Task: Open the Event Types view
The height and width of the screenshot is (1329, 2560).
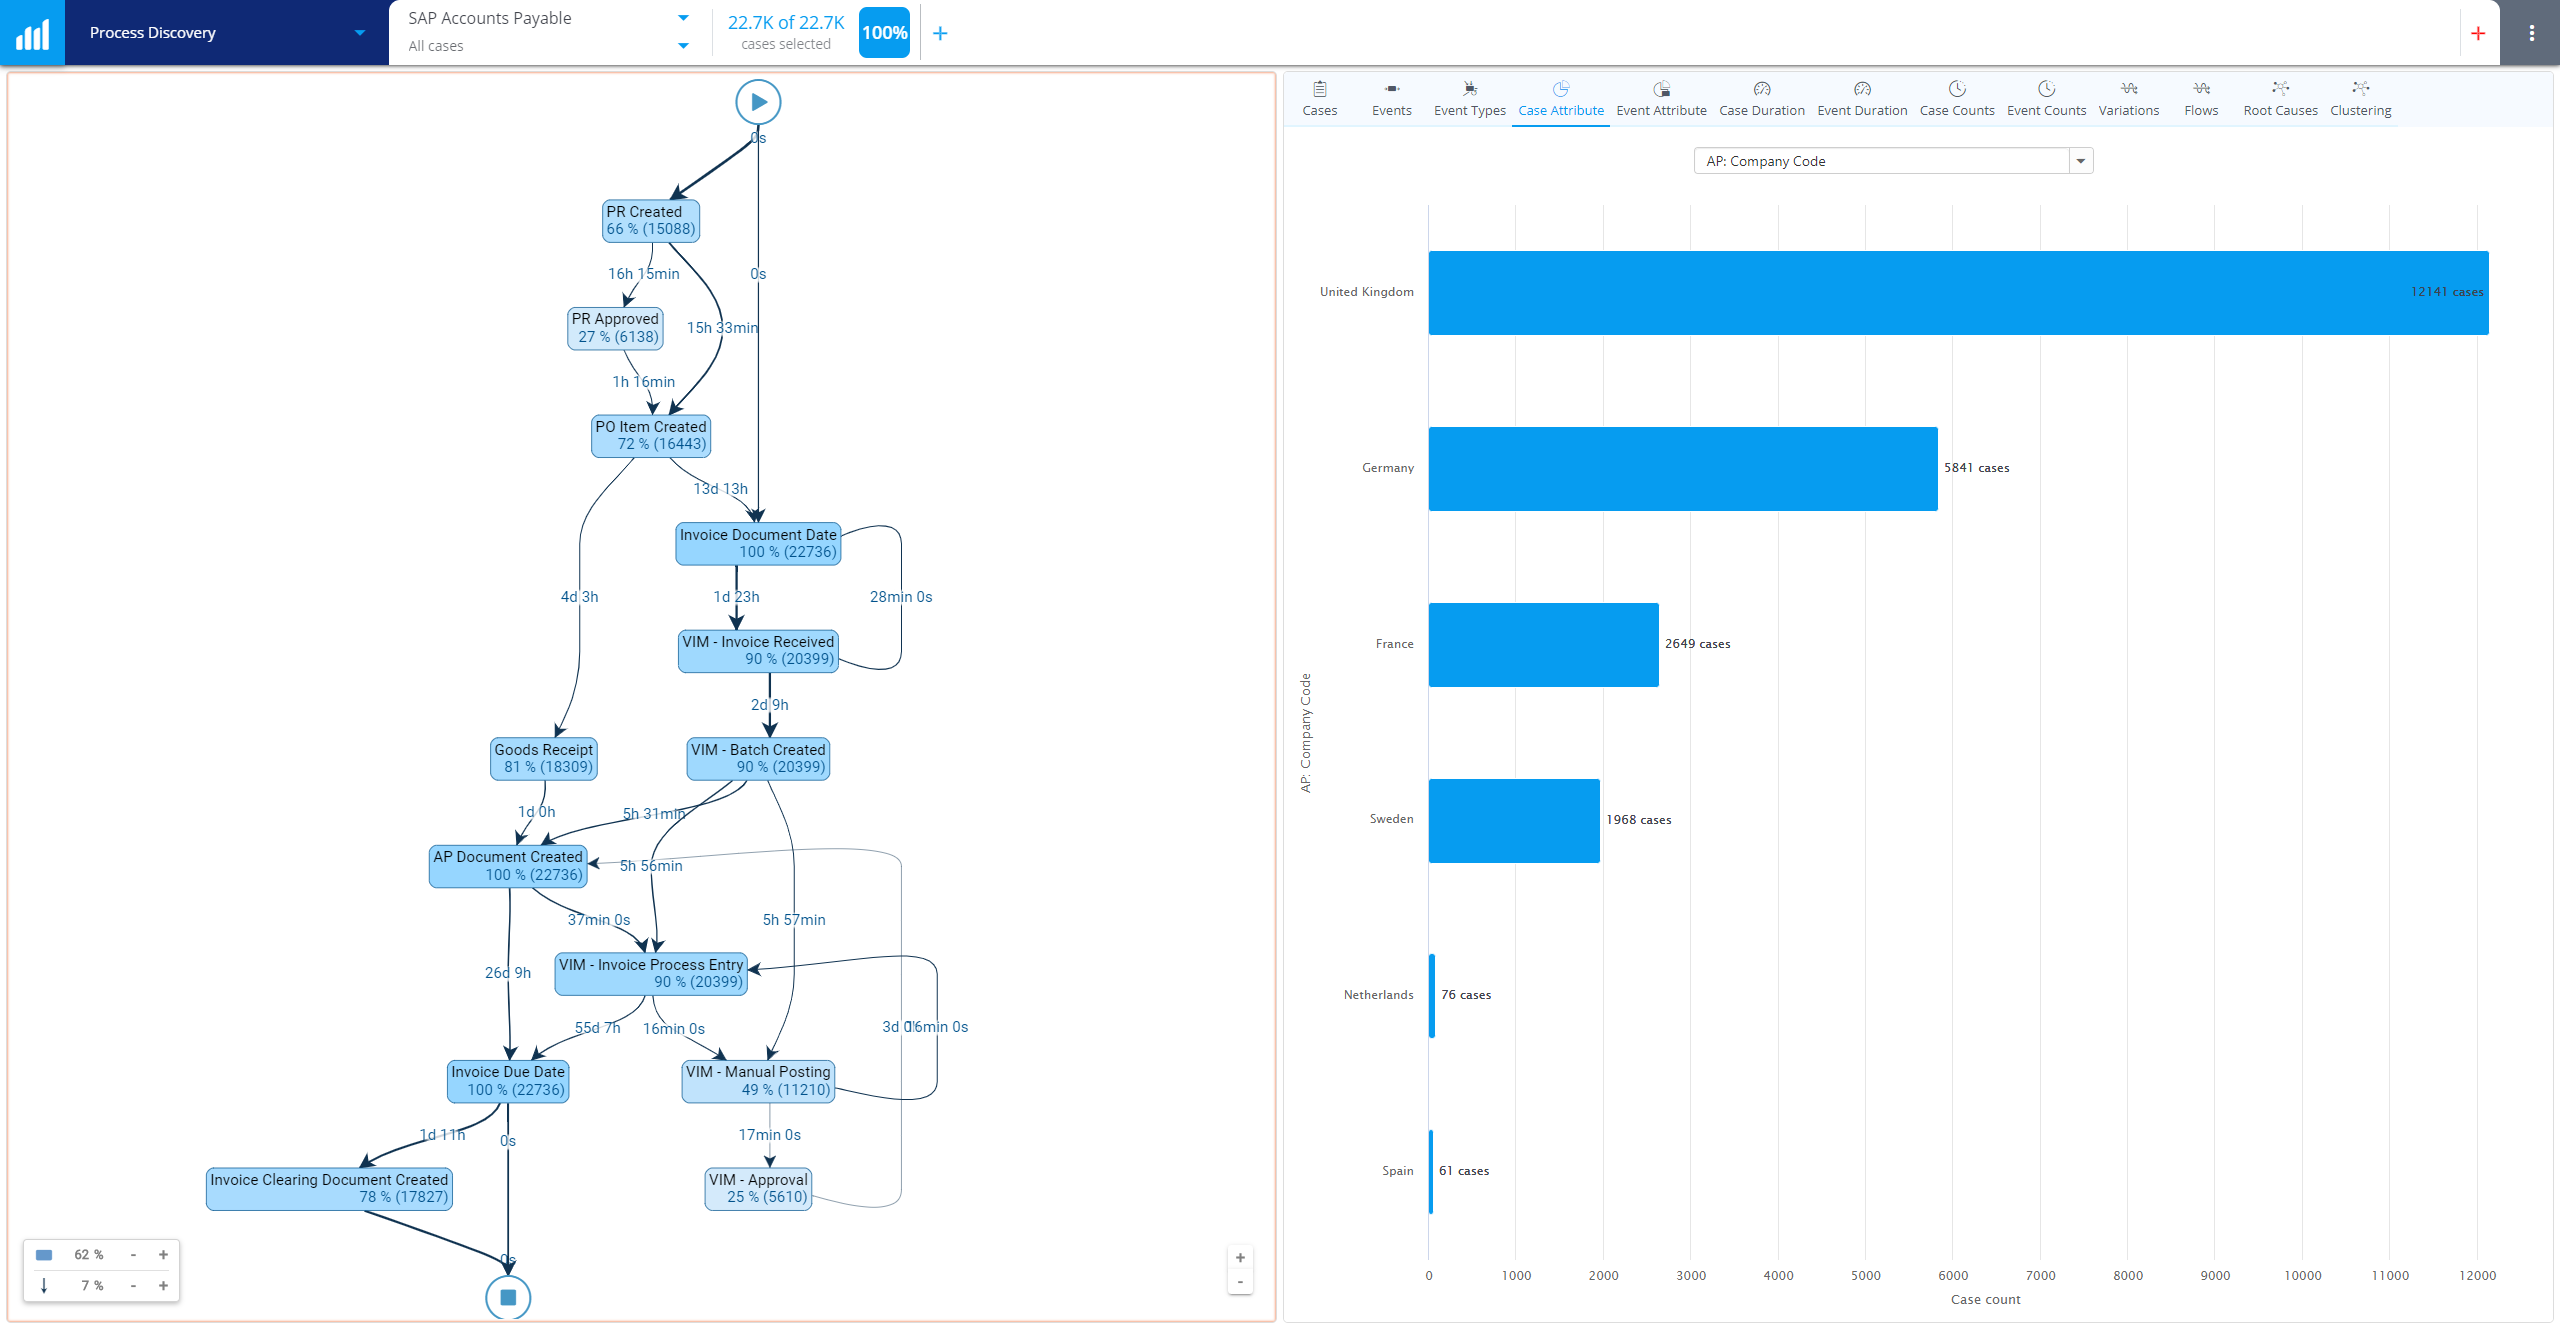Action: [x=1468, y=97]
